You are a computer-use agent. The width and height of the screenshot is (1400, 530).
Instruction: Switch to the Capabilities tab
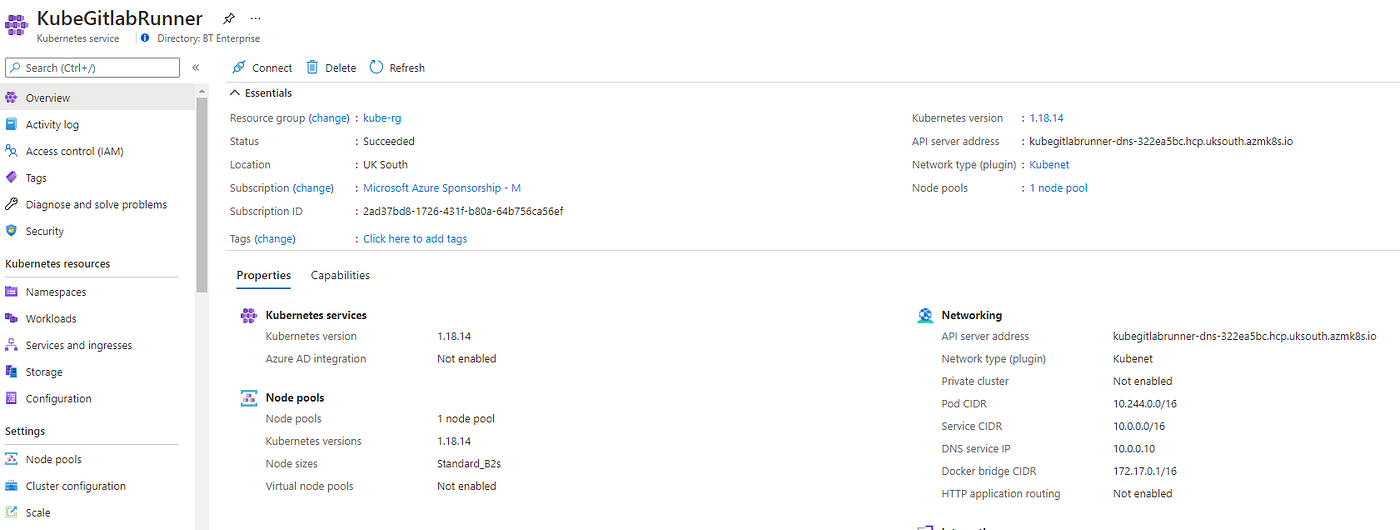(x=340, y=275)
